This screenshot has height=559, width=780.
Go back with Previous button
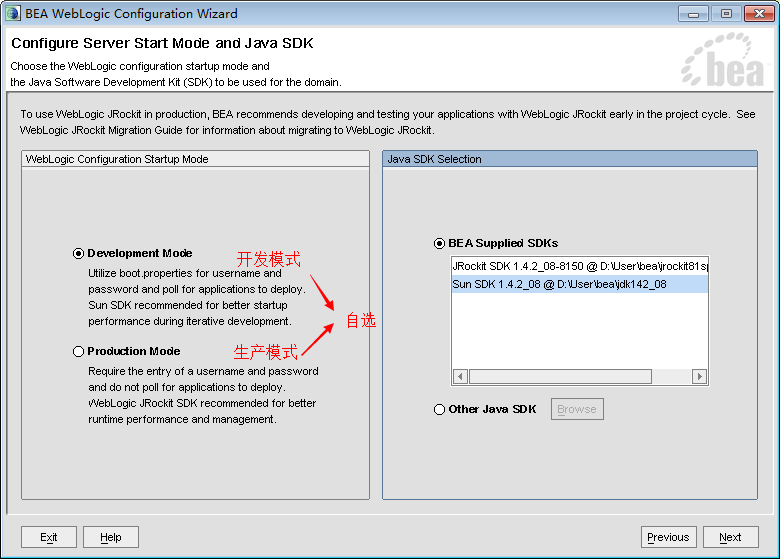(668, 537)
